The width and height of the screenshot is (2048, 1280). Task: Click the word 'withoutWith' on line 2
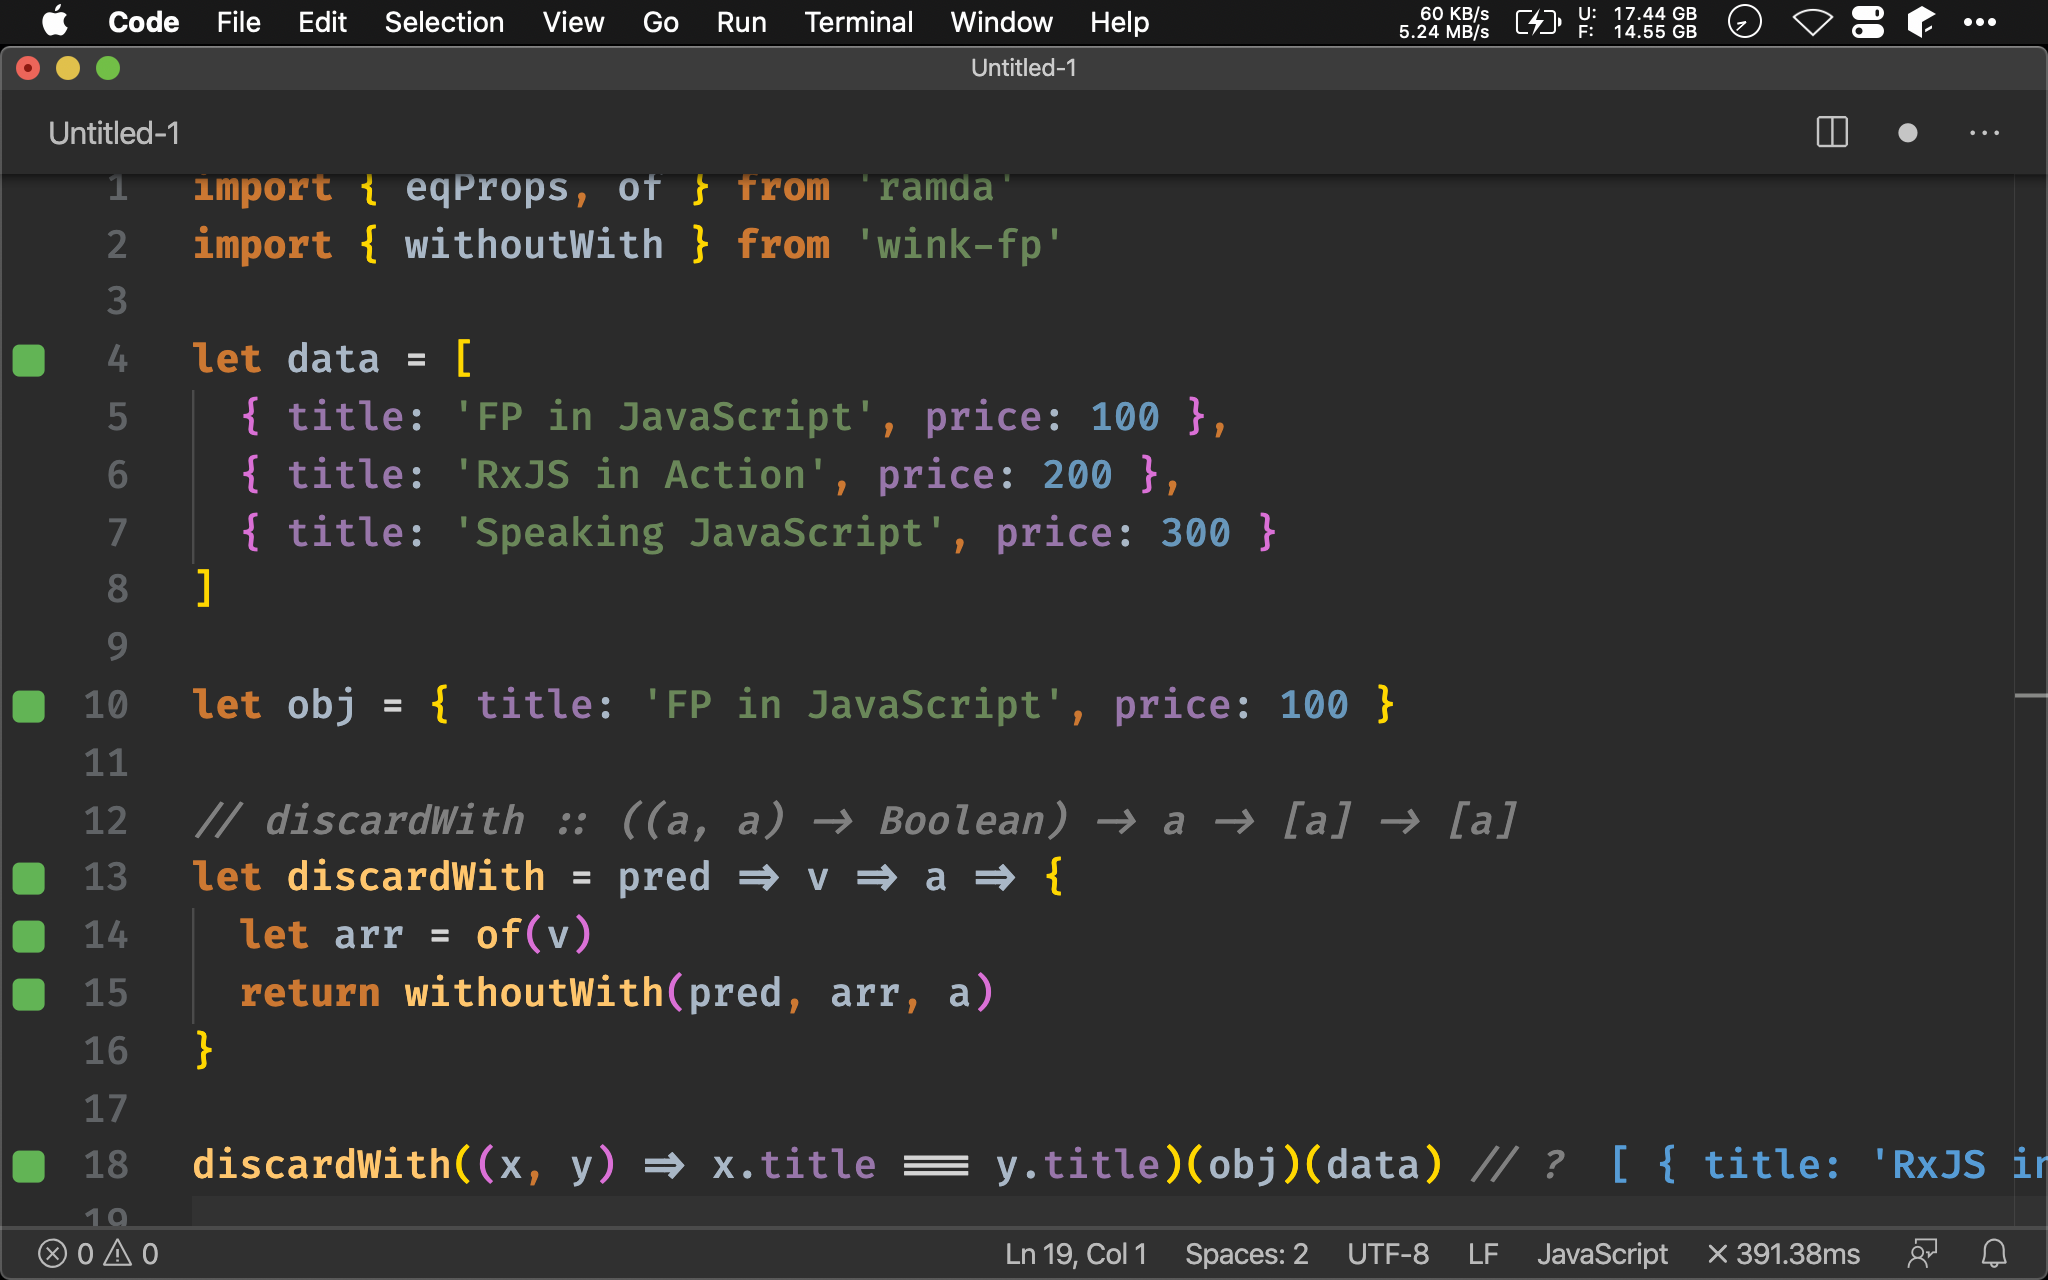tap(534, 244)
